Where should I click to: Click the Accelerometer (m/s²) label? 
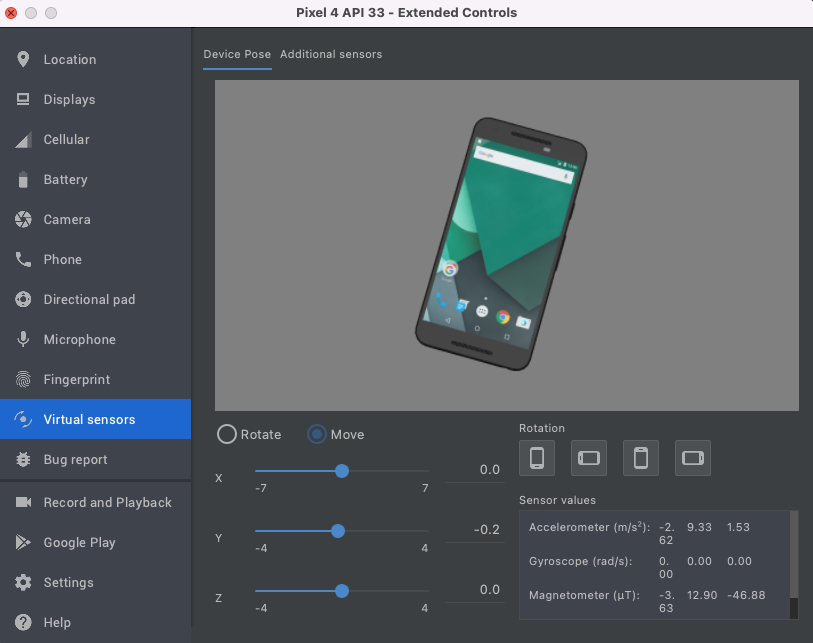click(x=590, y=527)
